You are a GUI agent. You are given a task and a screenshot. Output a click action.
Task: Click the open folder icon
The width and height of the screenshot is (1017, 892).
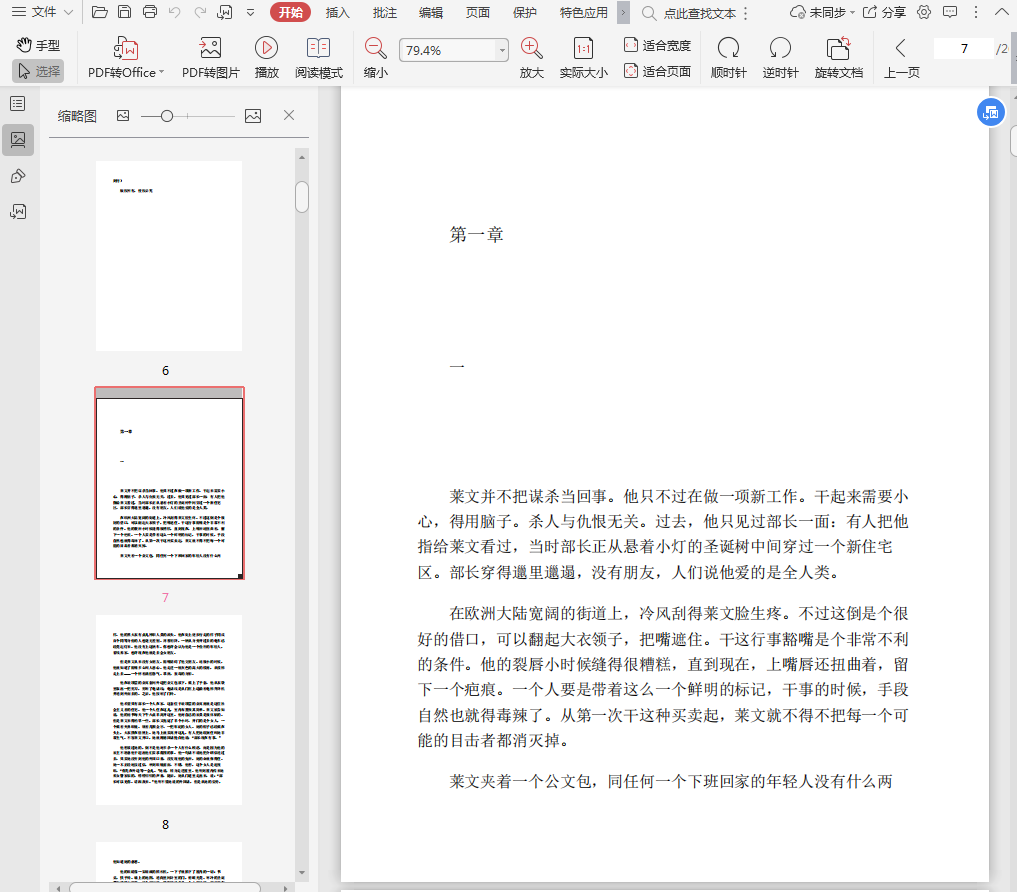pos(100,12)
